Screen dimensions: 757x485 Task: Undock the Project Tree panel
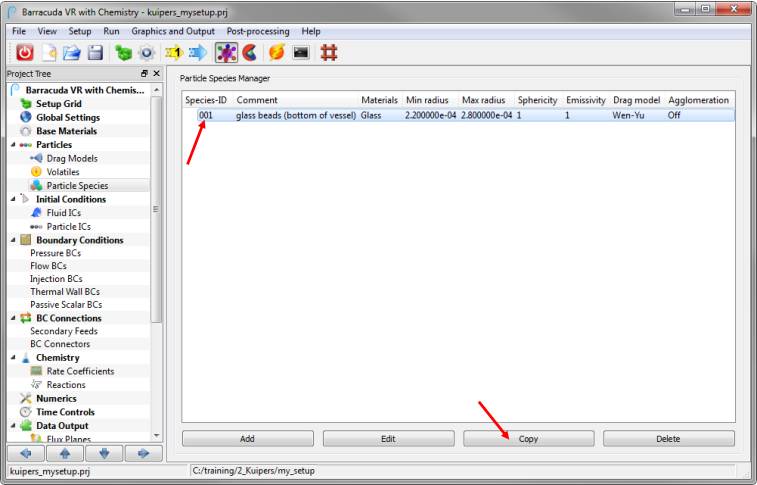click(144, 73)
